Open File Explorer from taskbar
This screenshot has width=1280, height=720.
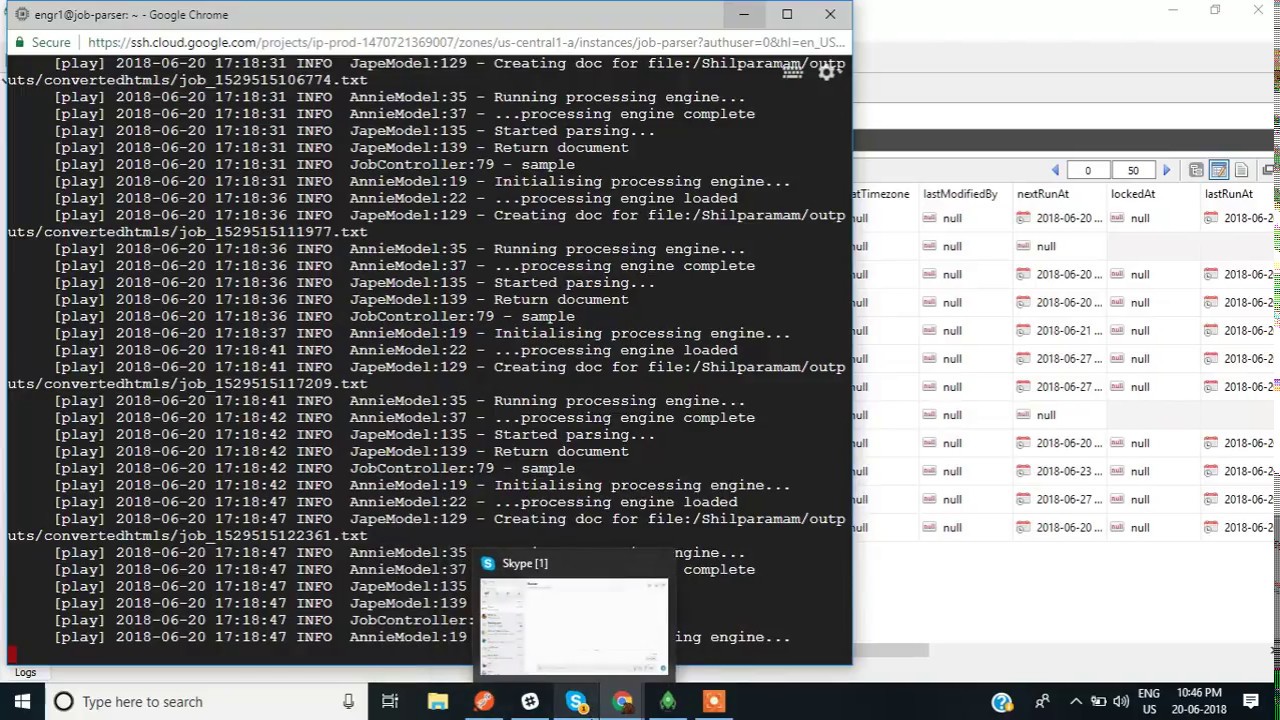tap(437, 701)
